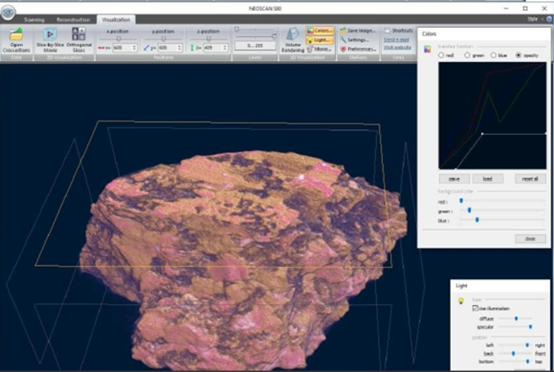Click the Visit website link
The height and width of the screenshot is (372, 554).
coord(397,48)
